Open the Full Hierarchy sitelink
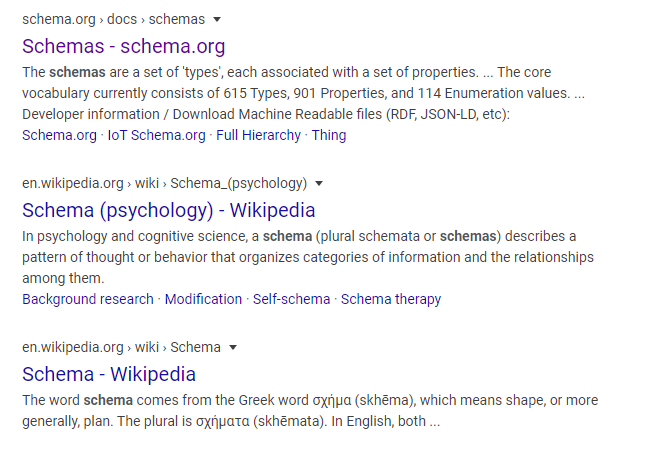This screenshot has width=645, height=451. click(x=258, y=135)
